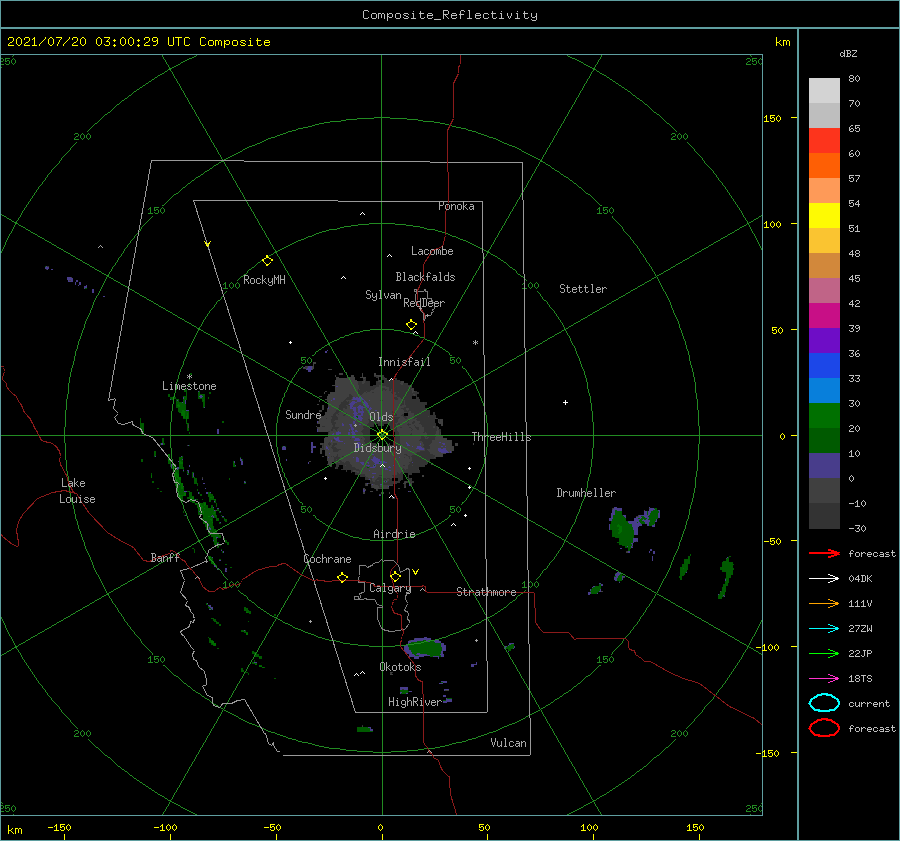Screen dimensions: 900x841
Task: Click the Innisfail city label
Action: pyautogui.click(x=404, y=362)
